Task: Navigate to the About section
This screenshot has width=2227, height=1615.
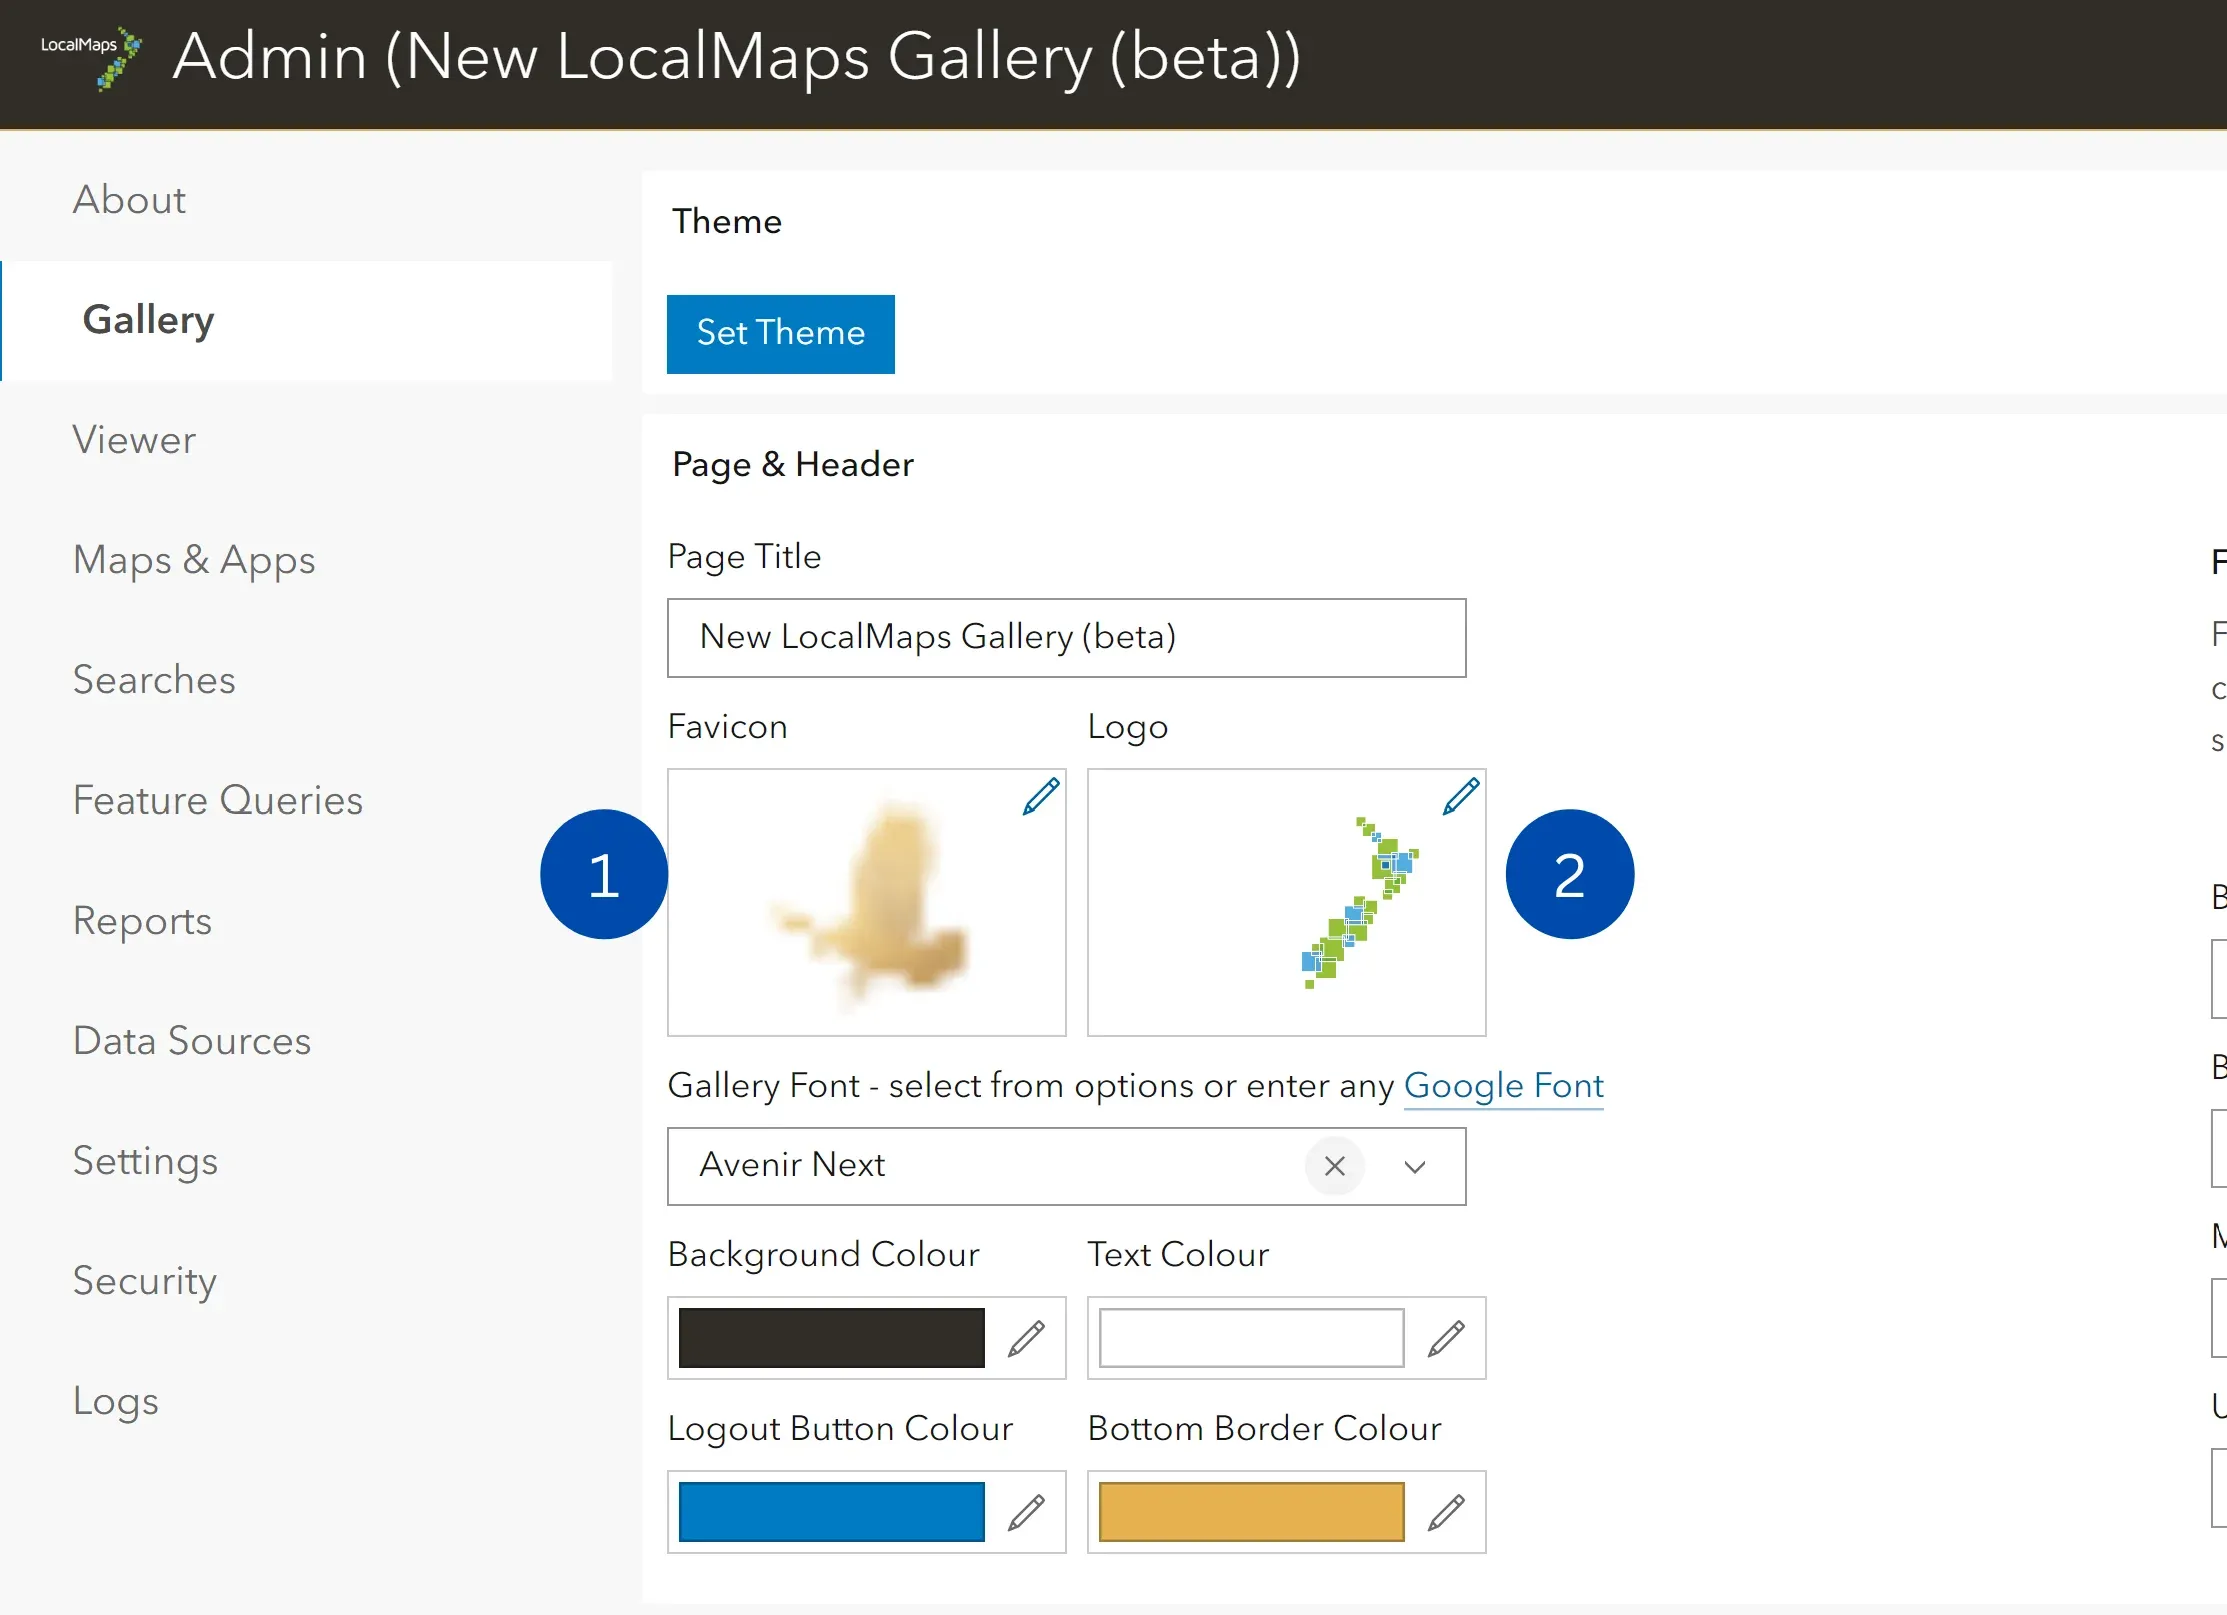Action: pyautogui.click(x=128, y=199)
